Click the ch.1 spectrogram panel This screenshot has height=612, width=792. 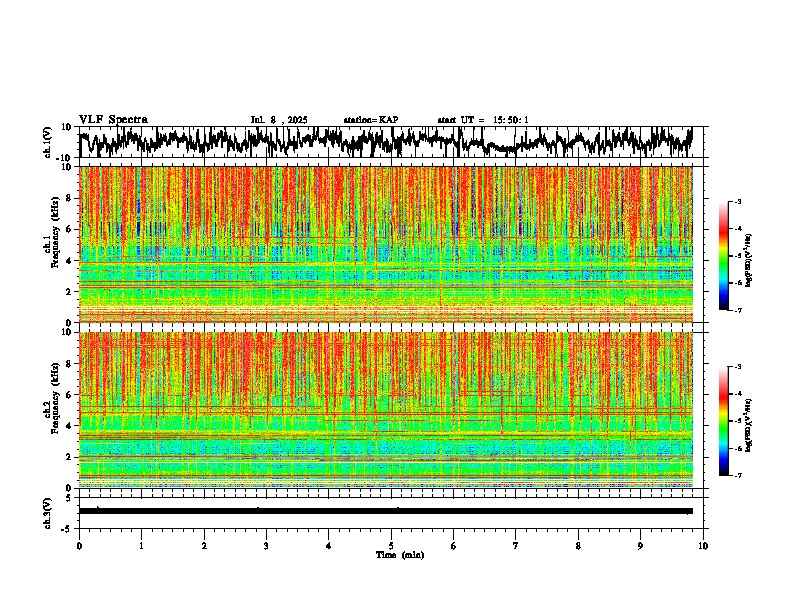click(386, 244)
